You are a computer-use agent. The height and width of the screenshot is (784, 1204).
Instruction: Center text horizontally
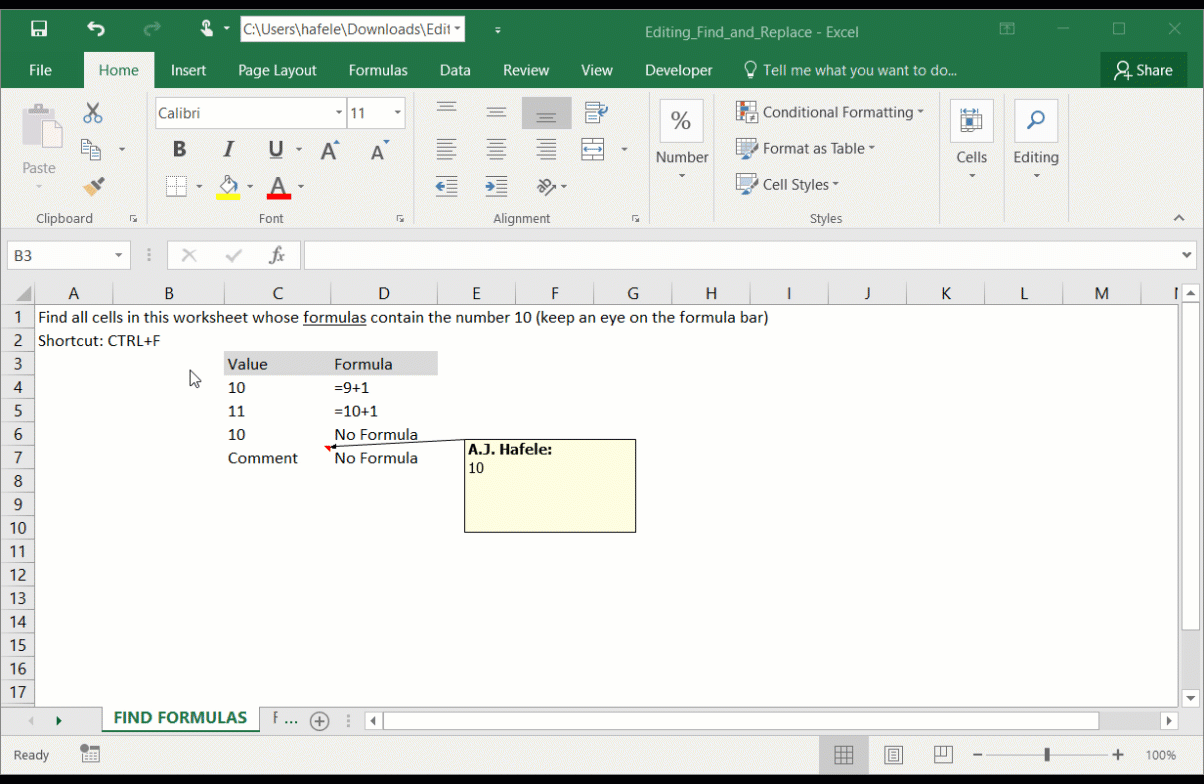pos(496,150)
